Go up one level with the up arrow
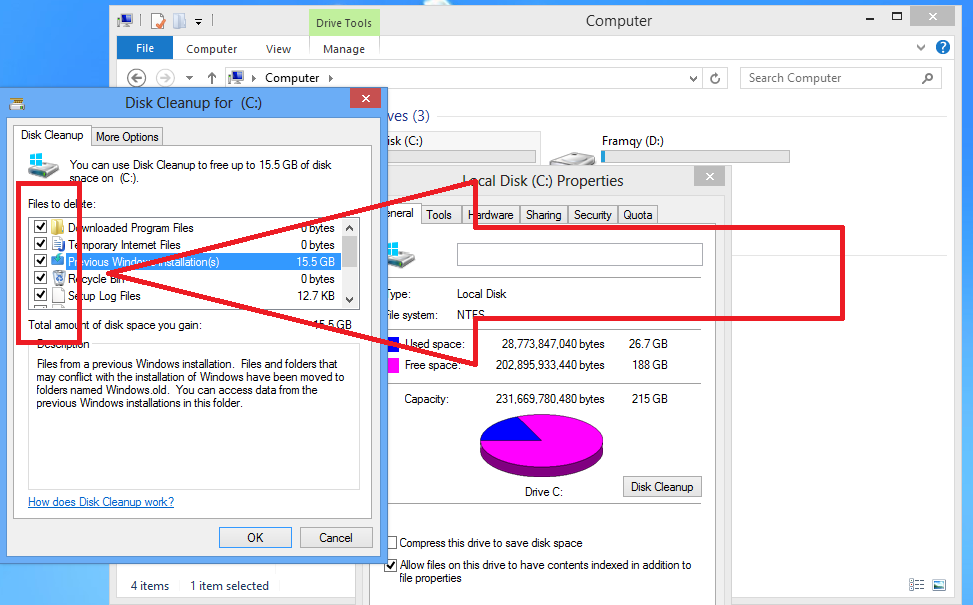This screenshot has width=973, height=605. click(x=212, y=78)
